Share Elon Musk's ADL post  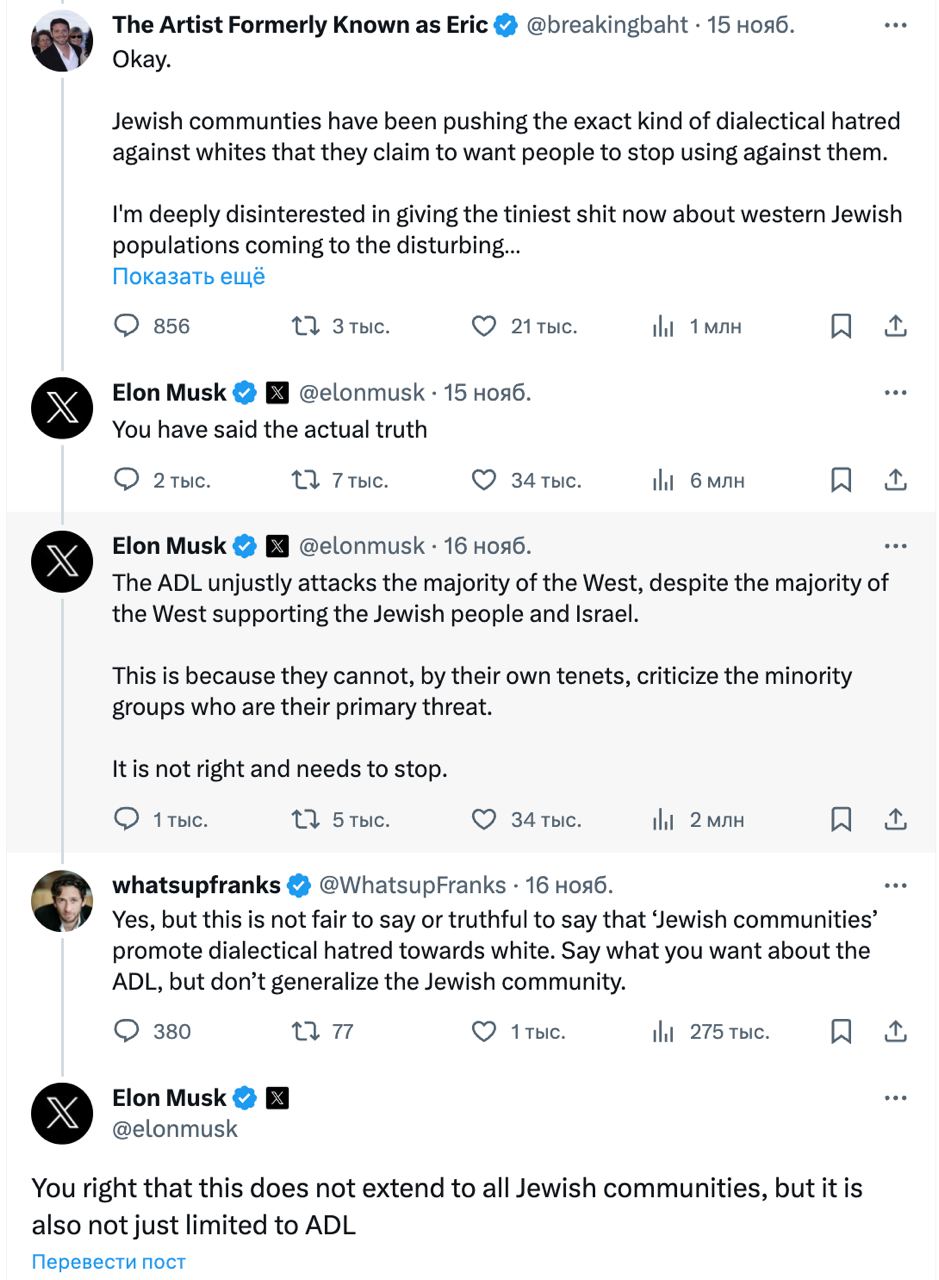coord(895,819)
